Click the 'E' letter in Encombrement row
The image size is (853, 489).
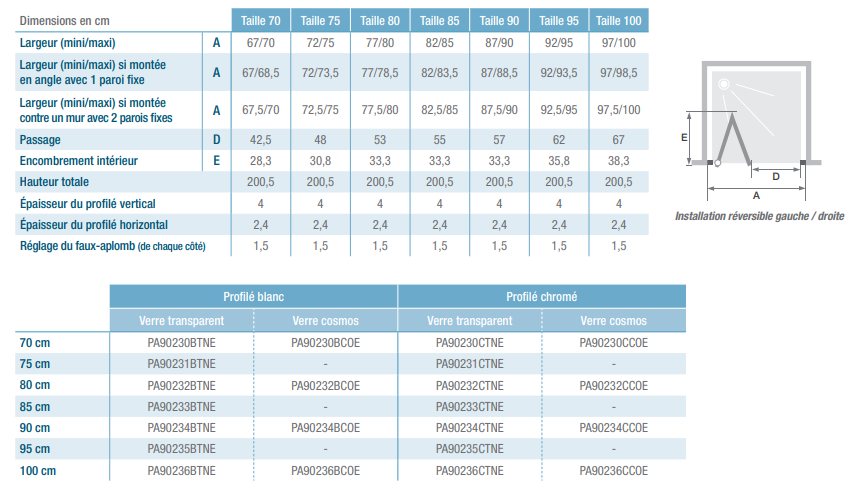click(x=217, y=161)
